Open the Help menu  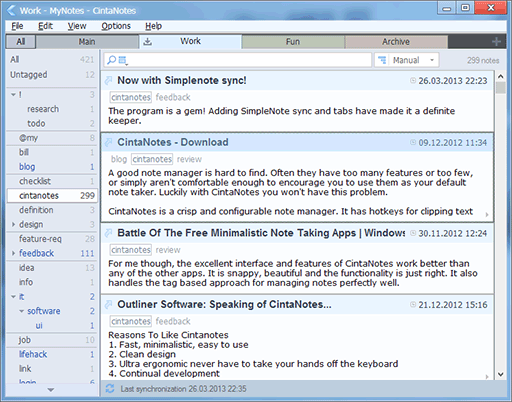(x=153, y=26)
